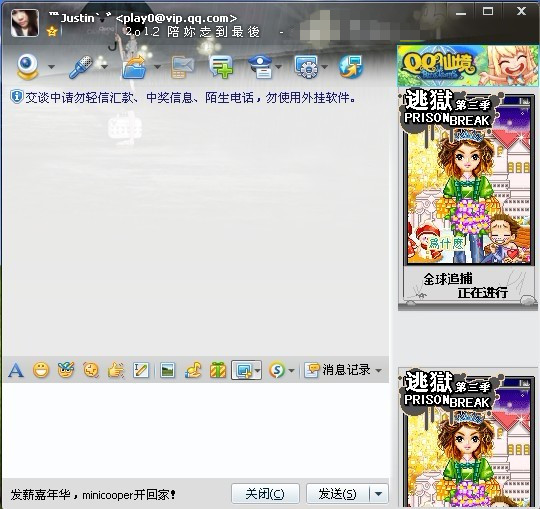Click the globe screen-sharing icon
This screenshot has height=509, width=540.
pos(351,67)
